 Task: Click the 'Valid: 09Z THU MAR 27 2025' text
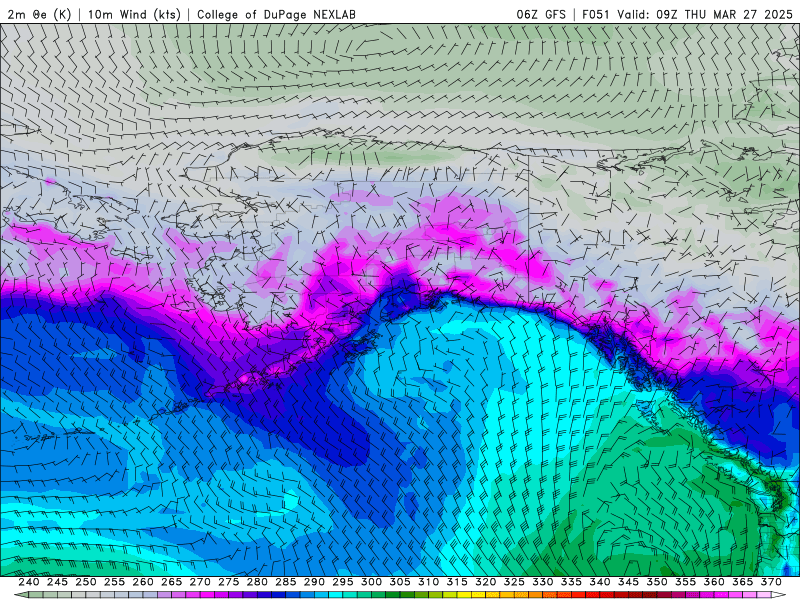click(705, 14)
